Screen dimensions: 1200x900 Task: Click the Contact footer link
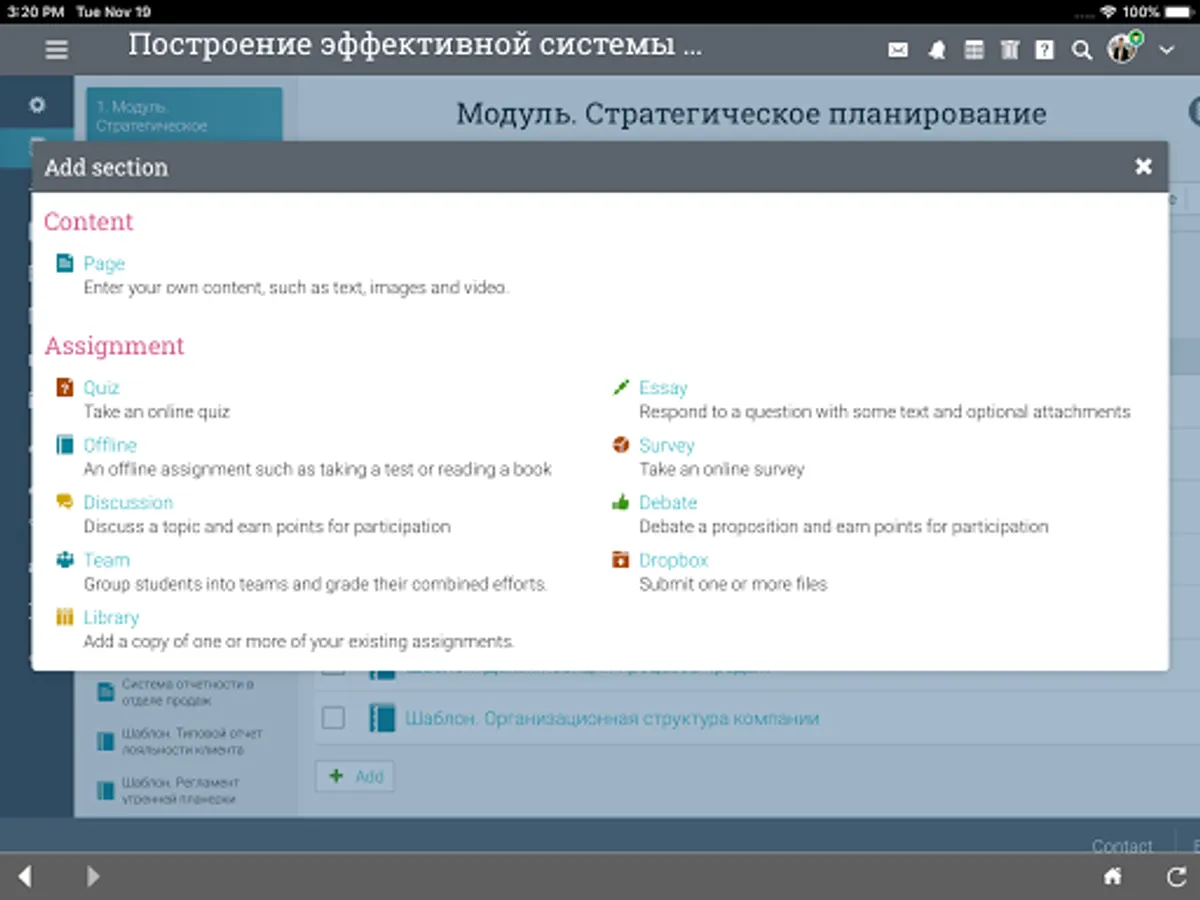pyautogui.click(x=1122, y=846)
